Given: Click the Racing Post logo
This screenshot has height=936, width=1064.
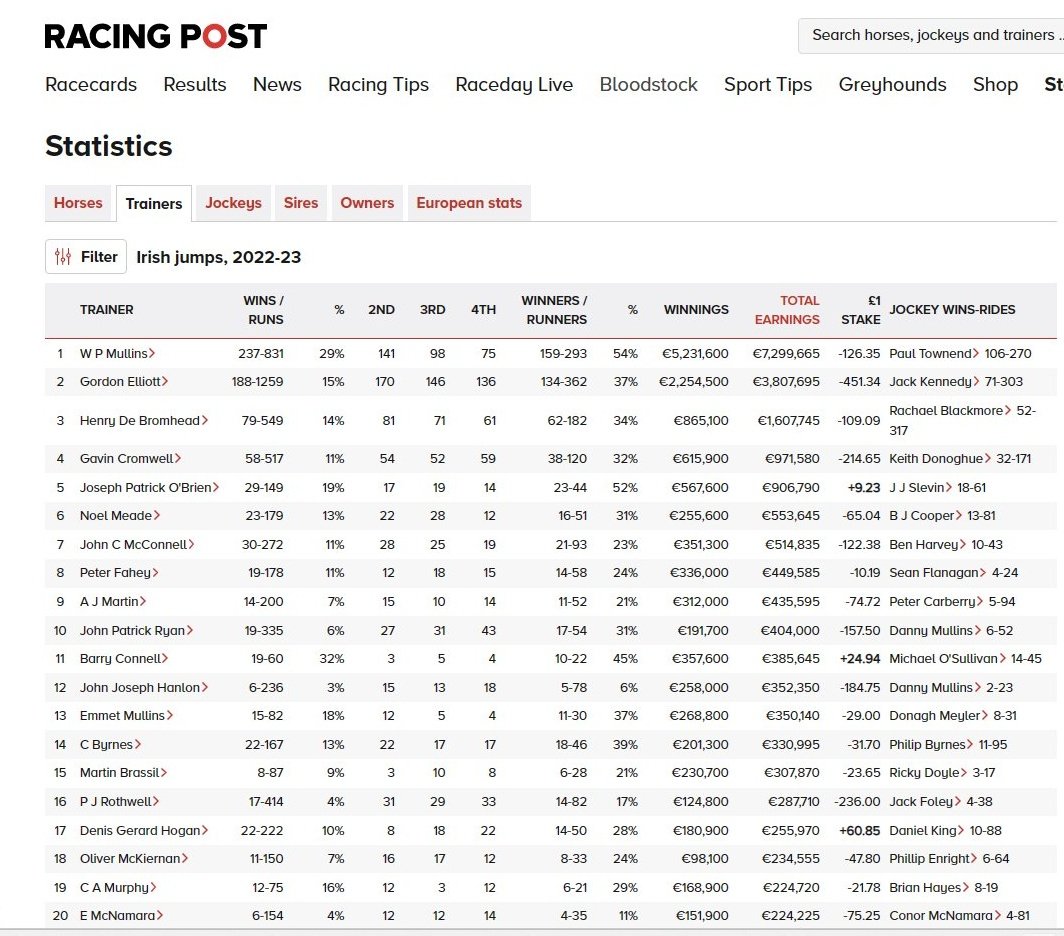Looking at the screenshot, I should click(x=155, y=36).
